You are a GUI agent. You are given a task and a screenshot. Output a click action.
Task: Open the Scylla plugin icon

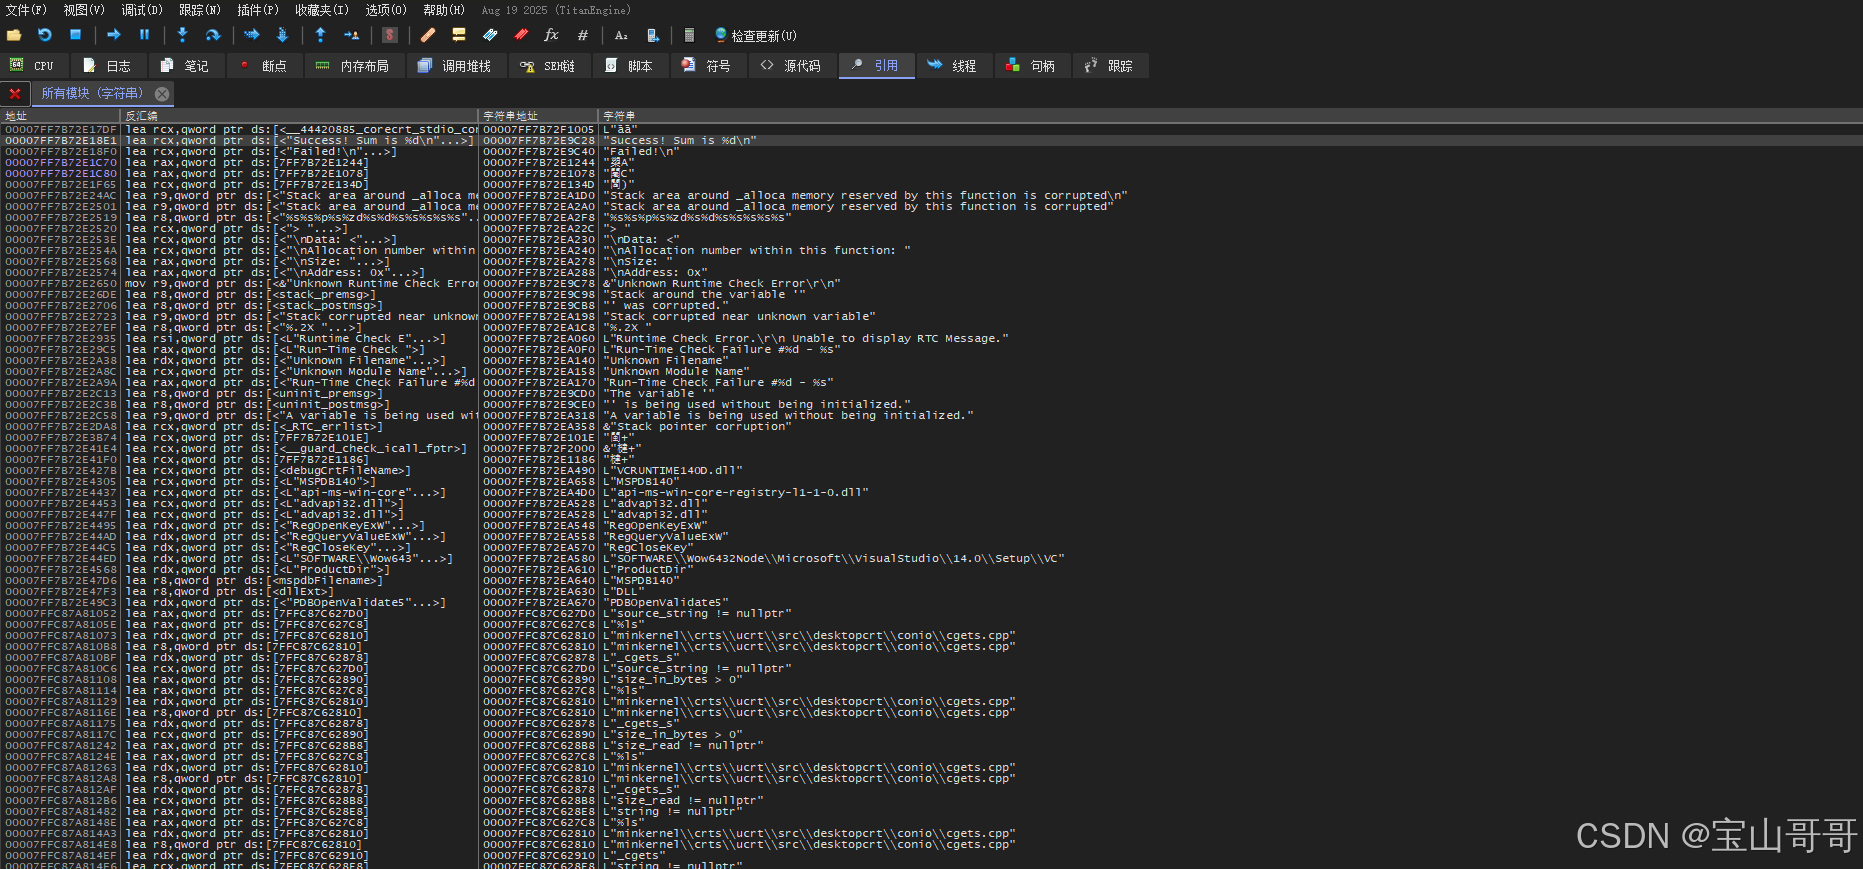tap(390, 35)
